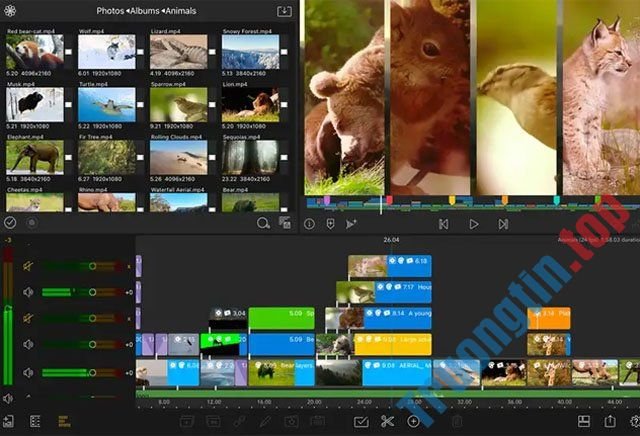Open the Photos source selector flower icon
The height and width of the screenshot is (436, 640).
(9, 11)
